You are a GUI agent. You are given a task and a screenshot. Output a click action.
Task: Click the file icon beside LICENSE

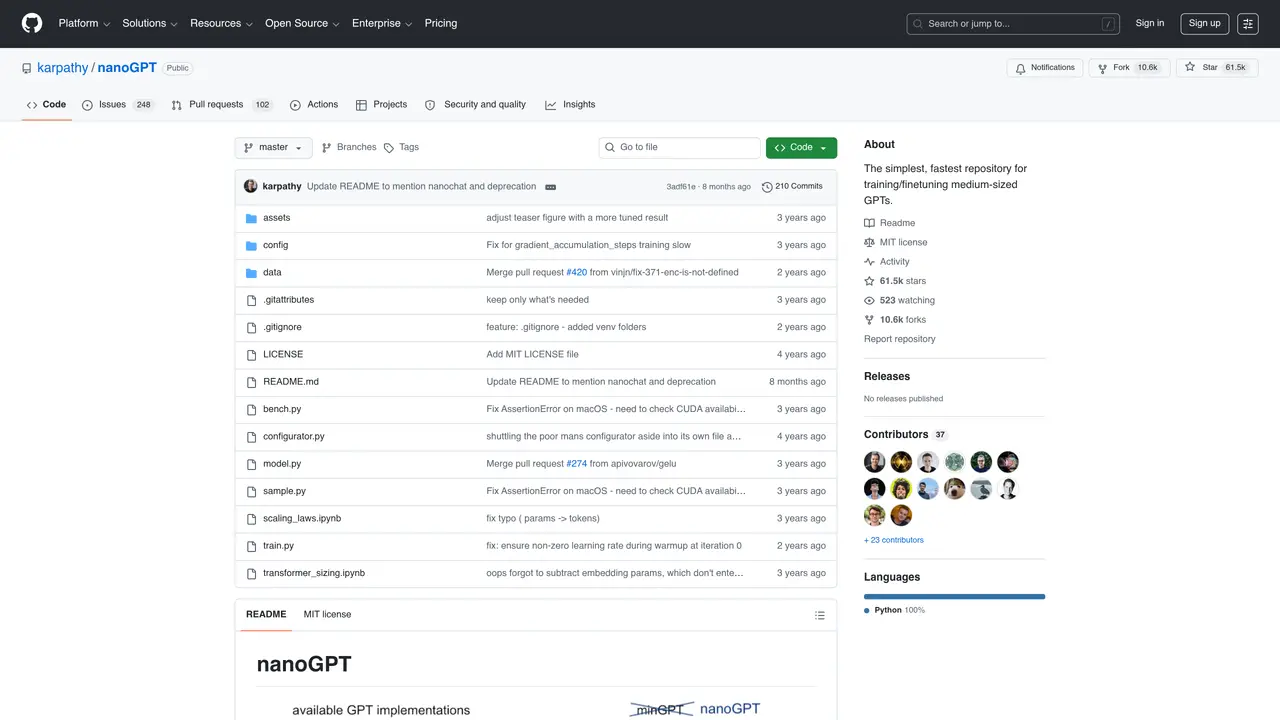tap(252, 355)
